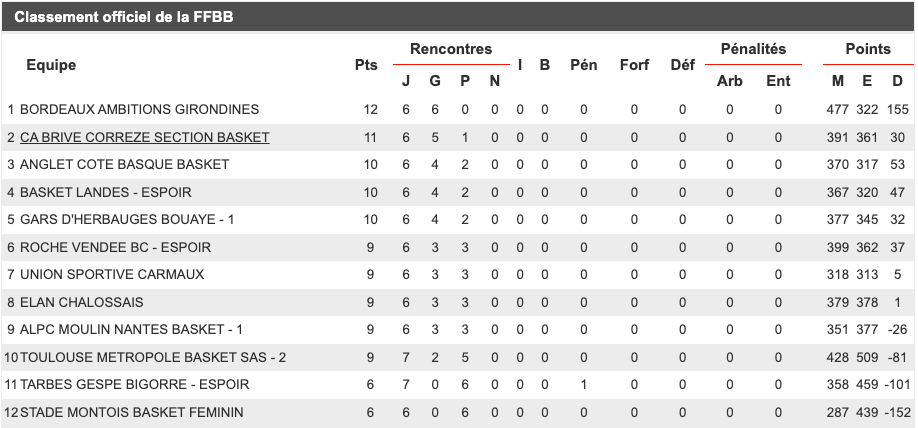Select the ALPC MOULIN NANTES BASKET - 1 team
The image size is (918, 428).
point(131,329)
